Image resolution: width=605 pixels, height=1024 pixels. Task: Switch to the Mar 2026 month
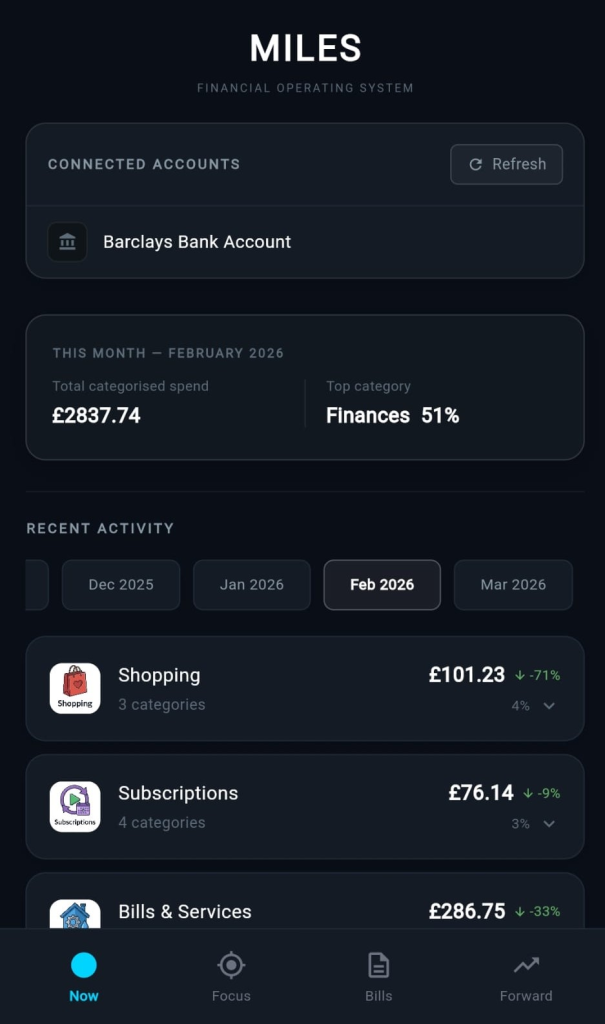point(513,585)
